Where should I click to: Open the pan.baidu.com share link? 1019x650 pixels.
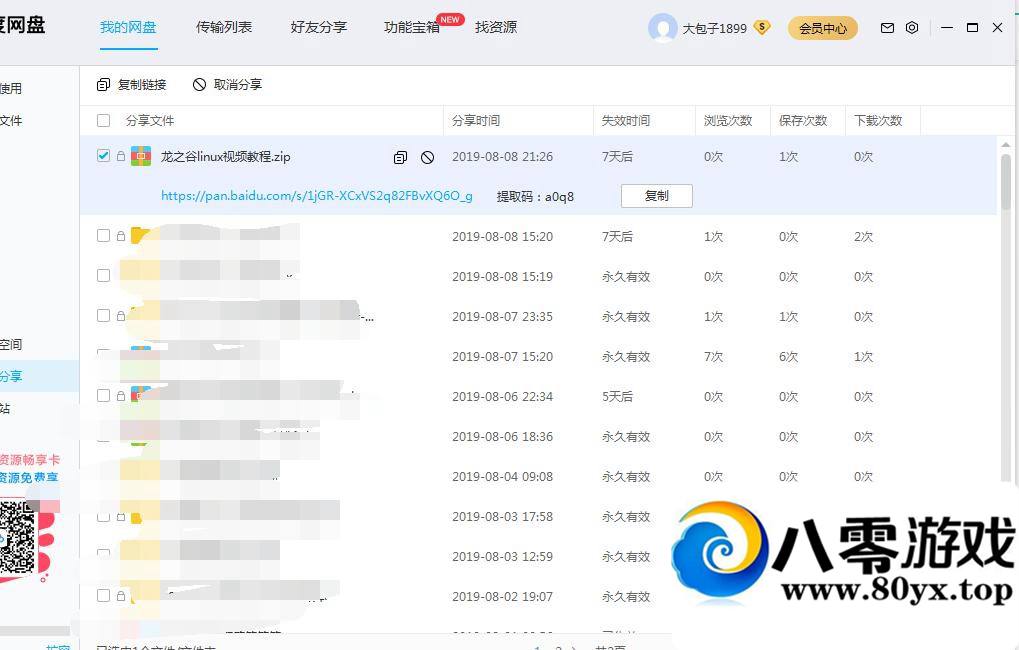pyautogui.click(x=316, y=196)
